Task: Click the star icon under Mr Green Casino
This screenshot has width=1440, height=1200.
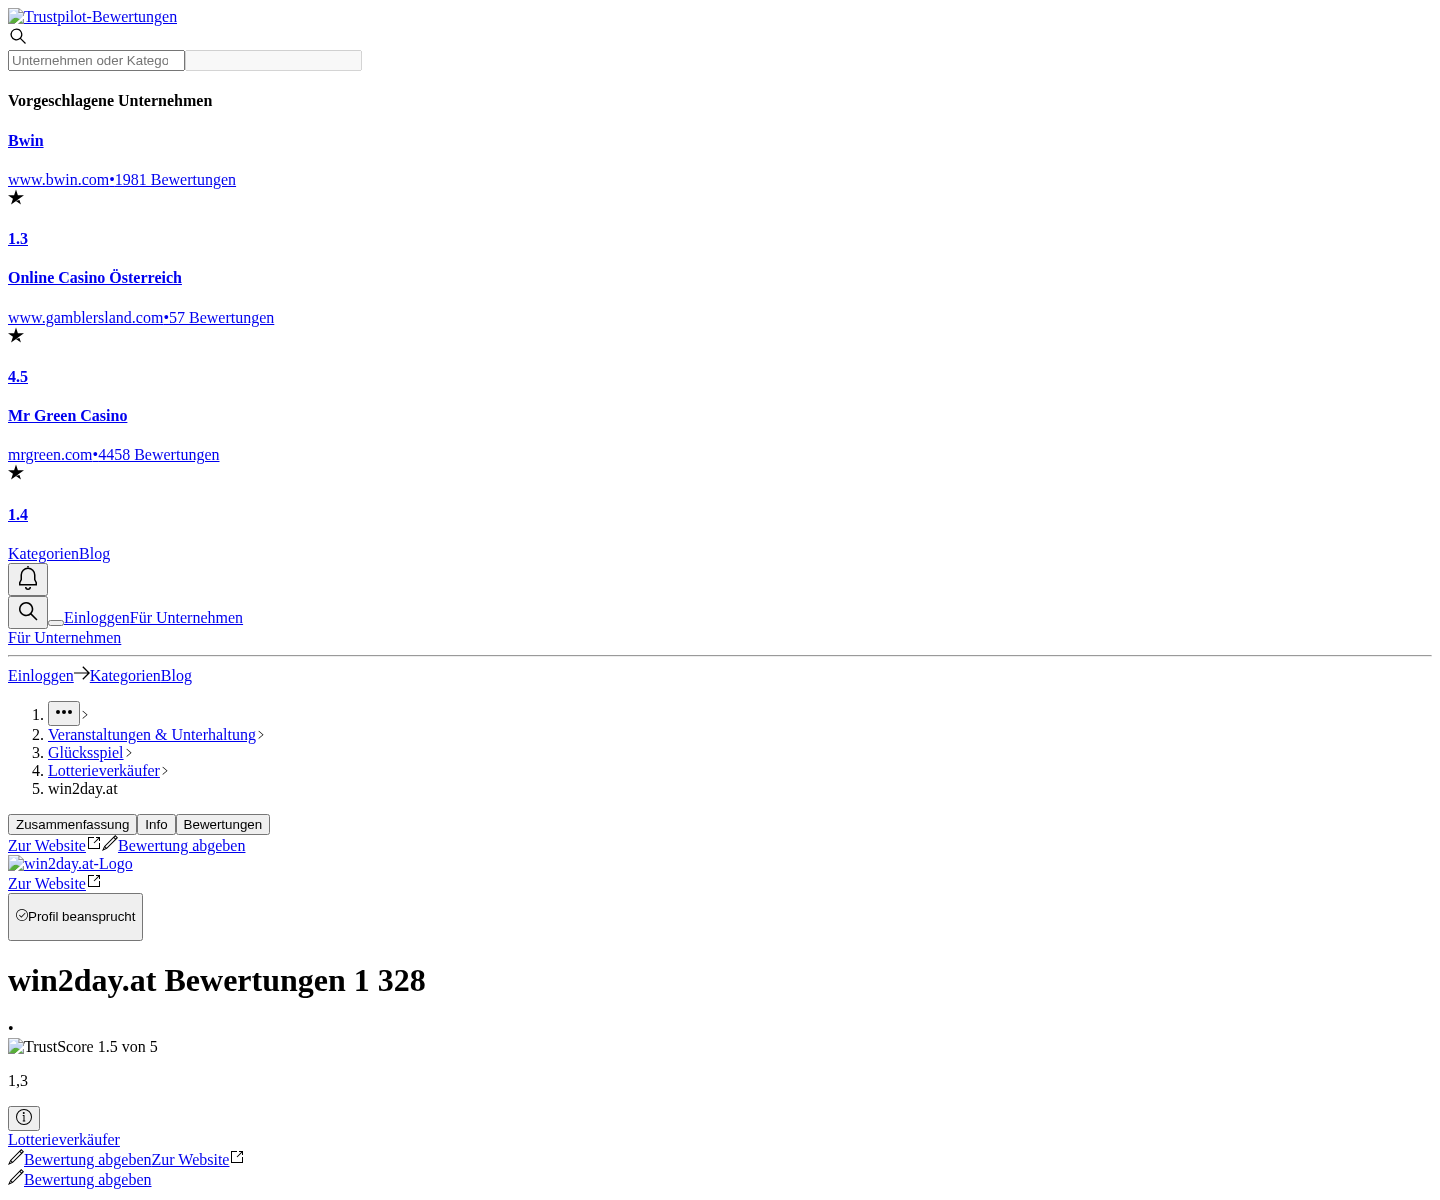Action: coord(16,473)
